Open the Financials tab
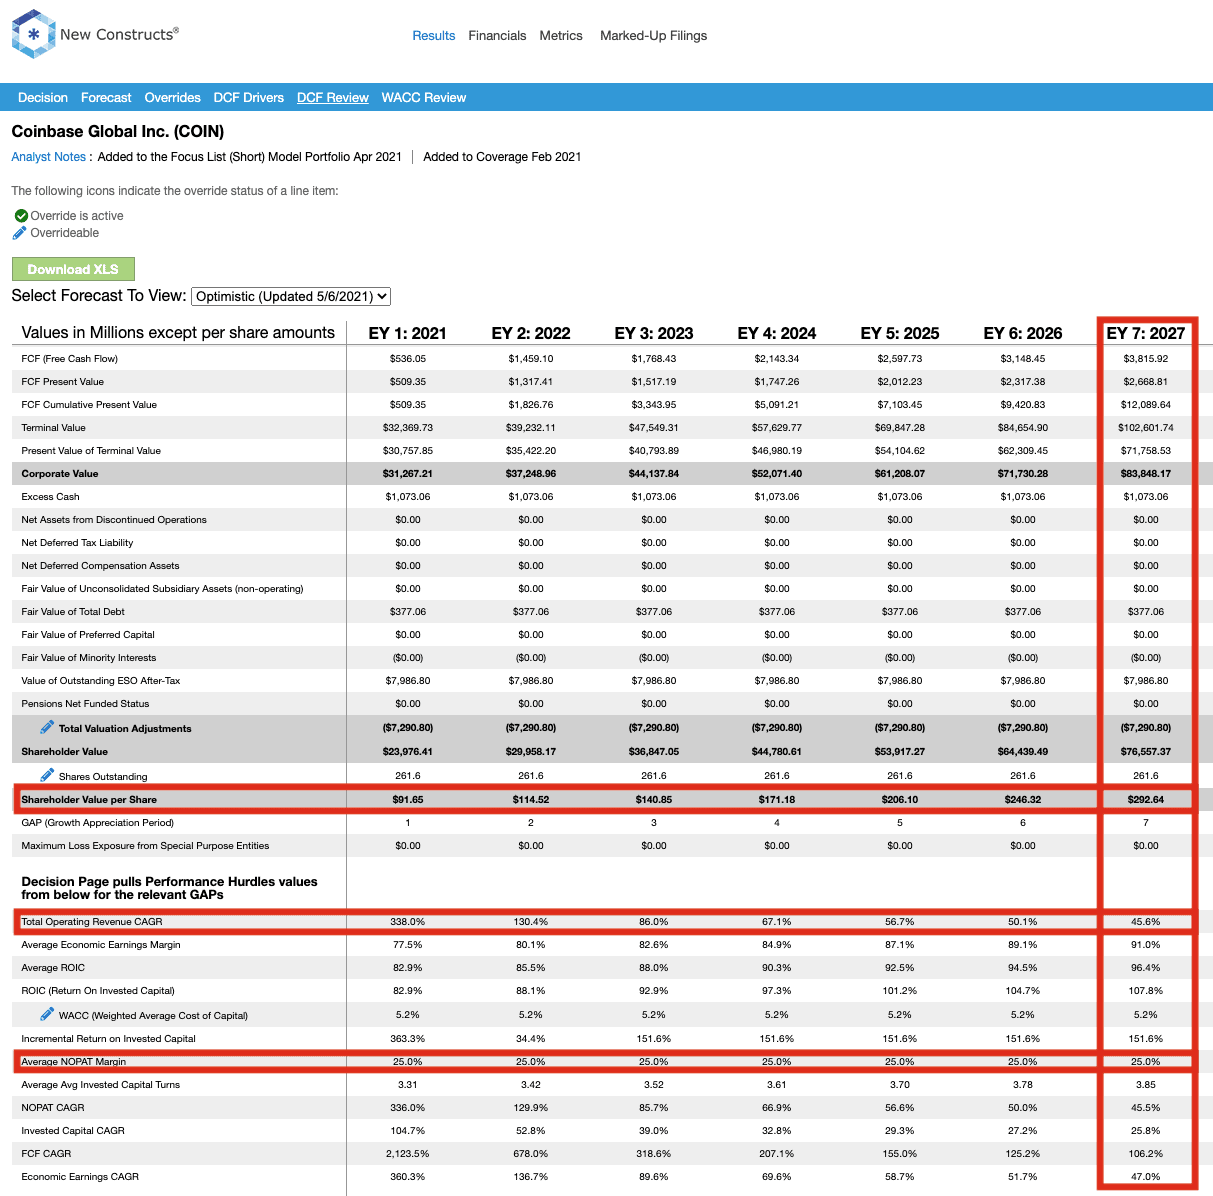The width and height of the screenshot is (1213, 1196). 497,36
